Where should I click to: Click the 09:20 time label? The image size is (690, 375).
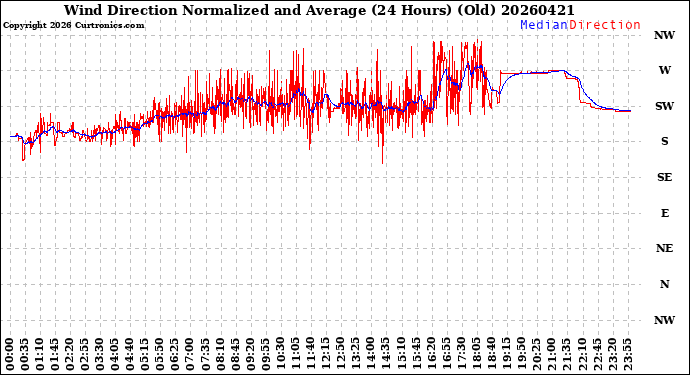[x=251, y=354]
